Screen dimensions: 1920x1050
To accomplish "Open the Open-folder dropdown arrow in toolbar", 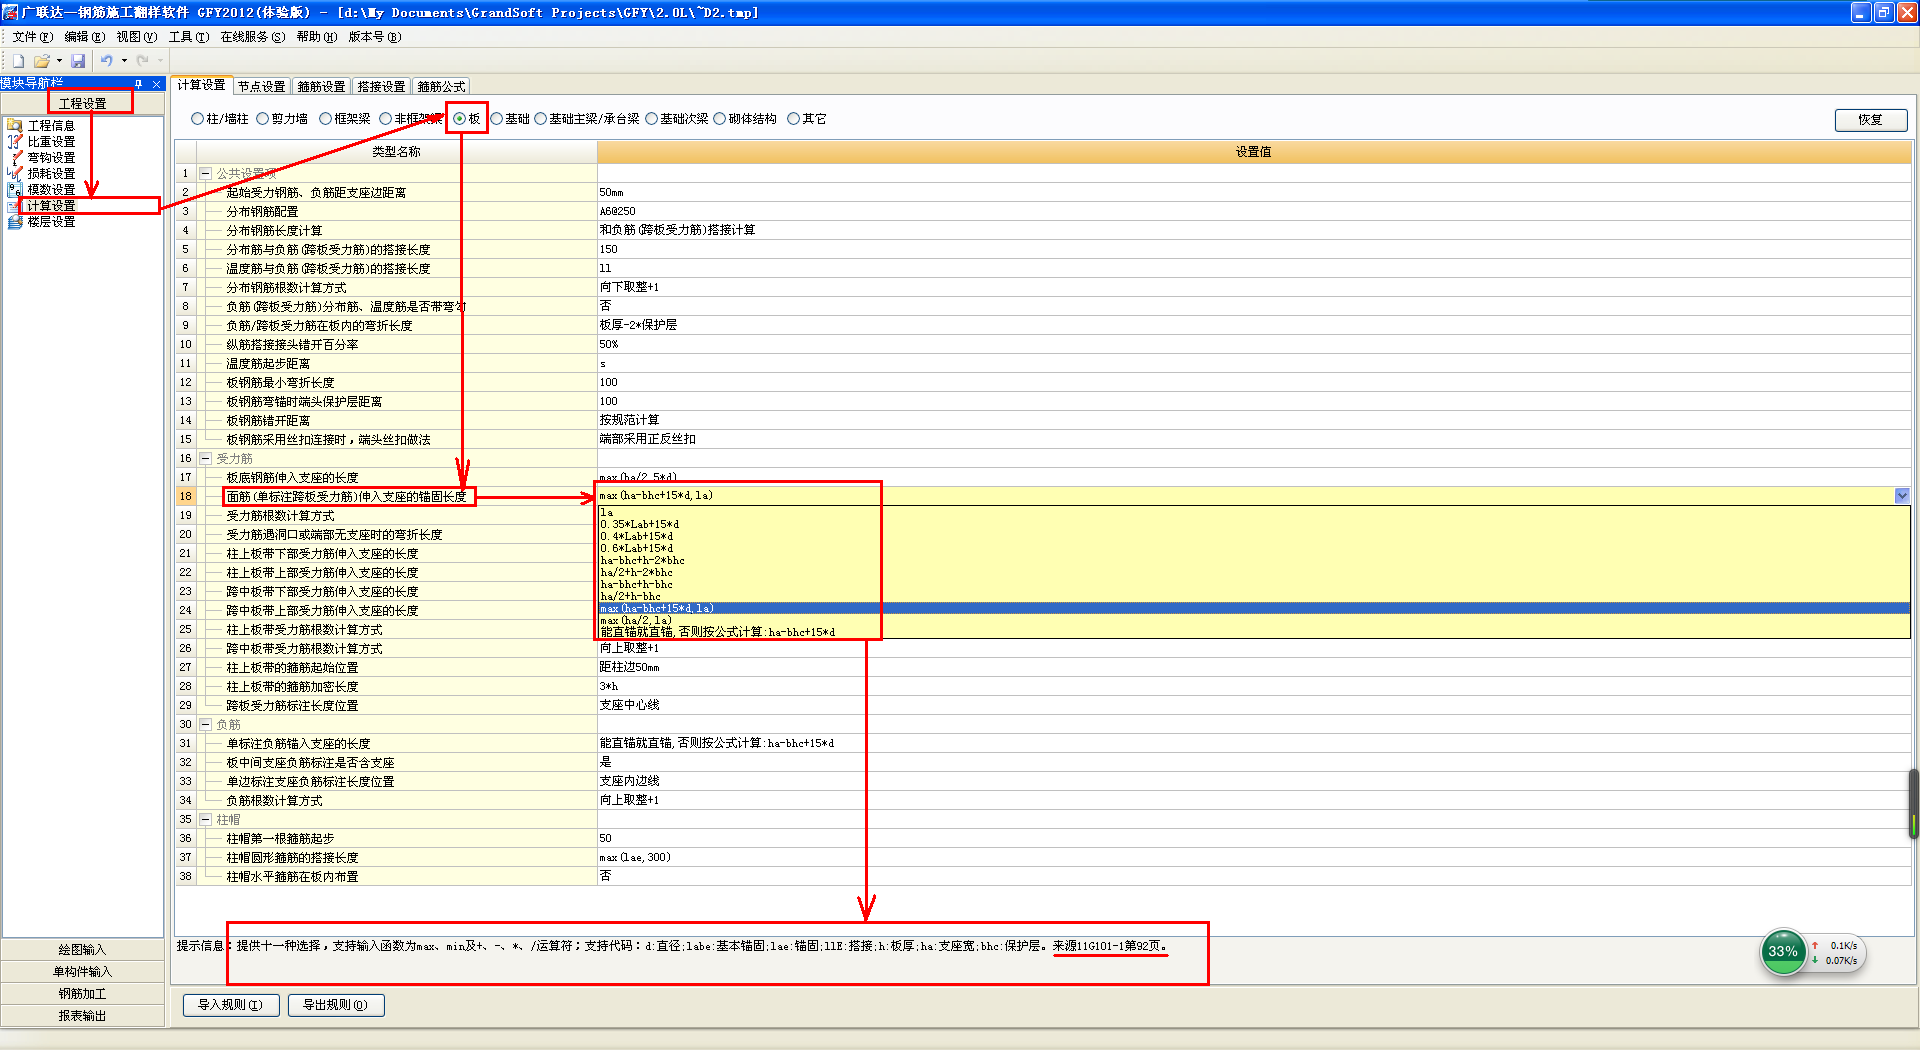I will point(59,61).
